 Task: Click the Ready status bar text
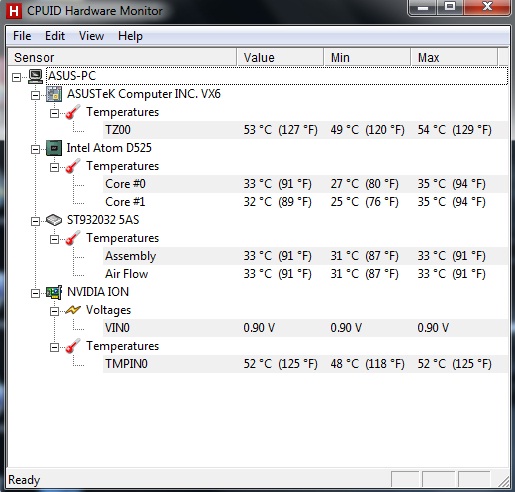[x=24, y=480]
